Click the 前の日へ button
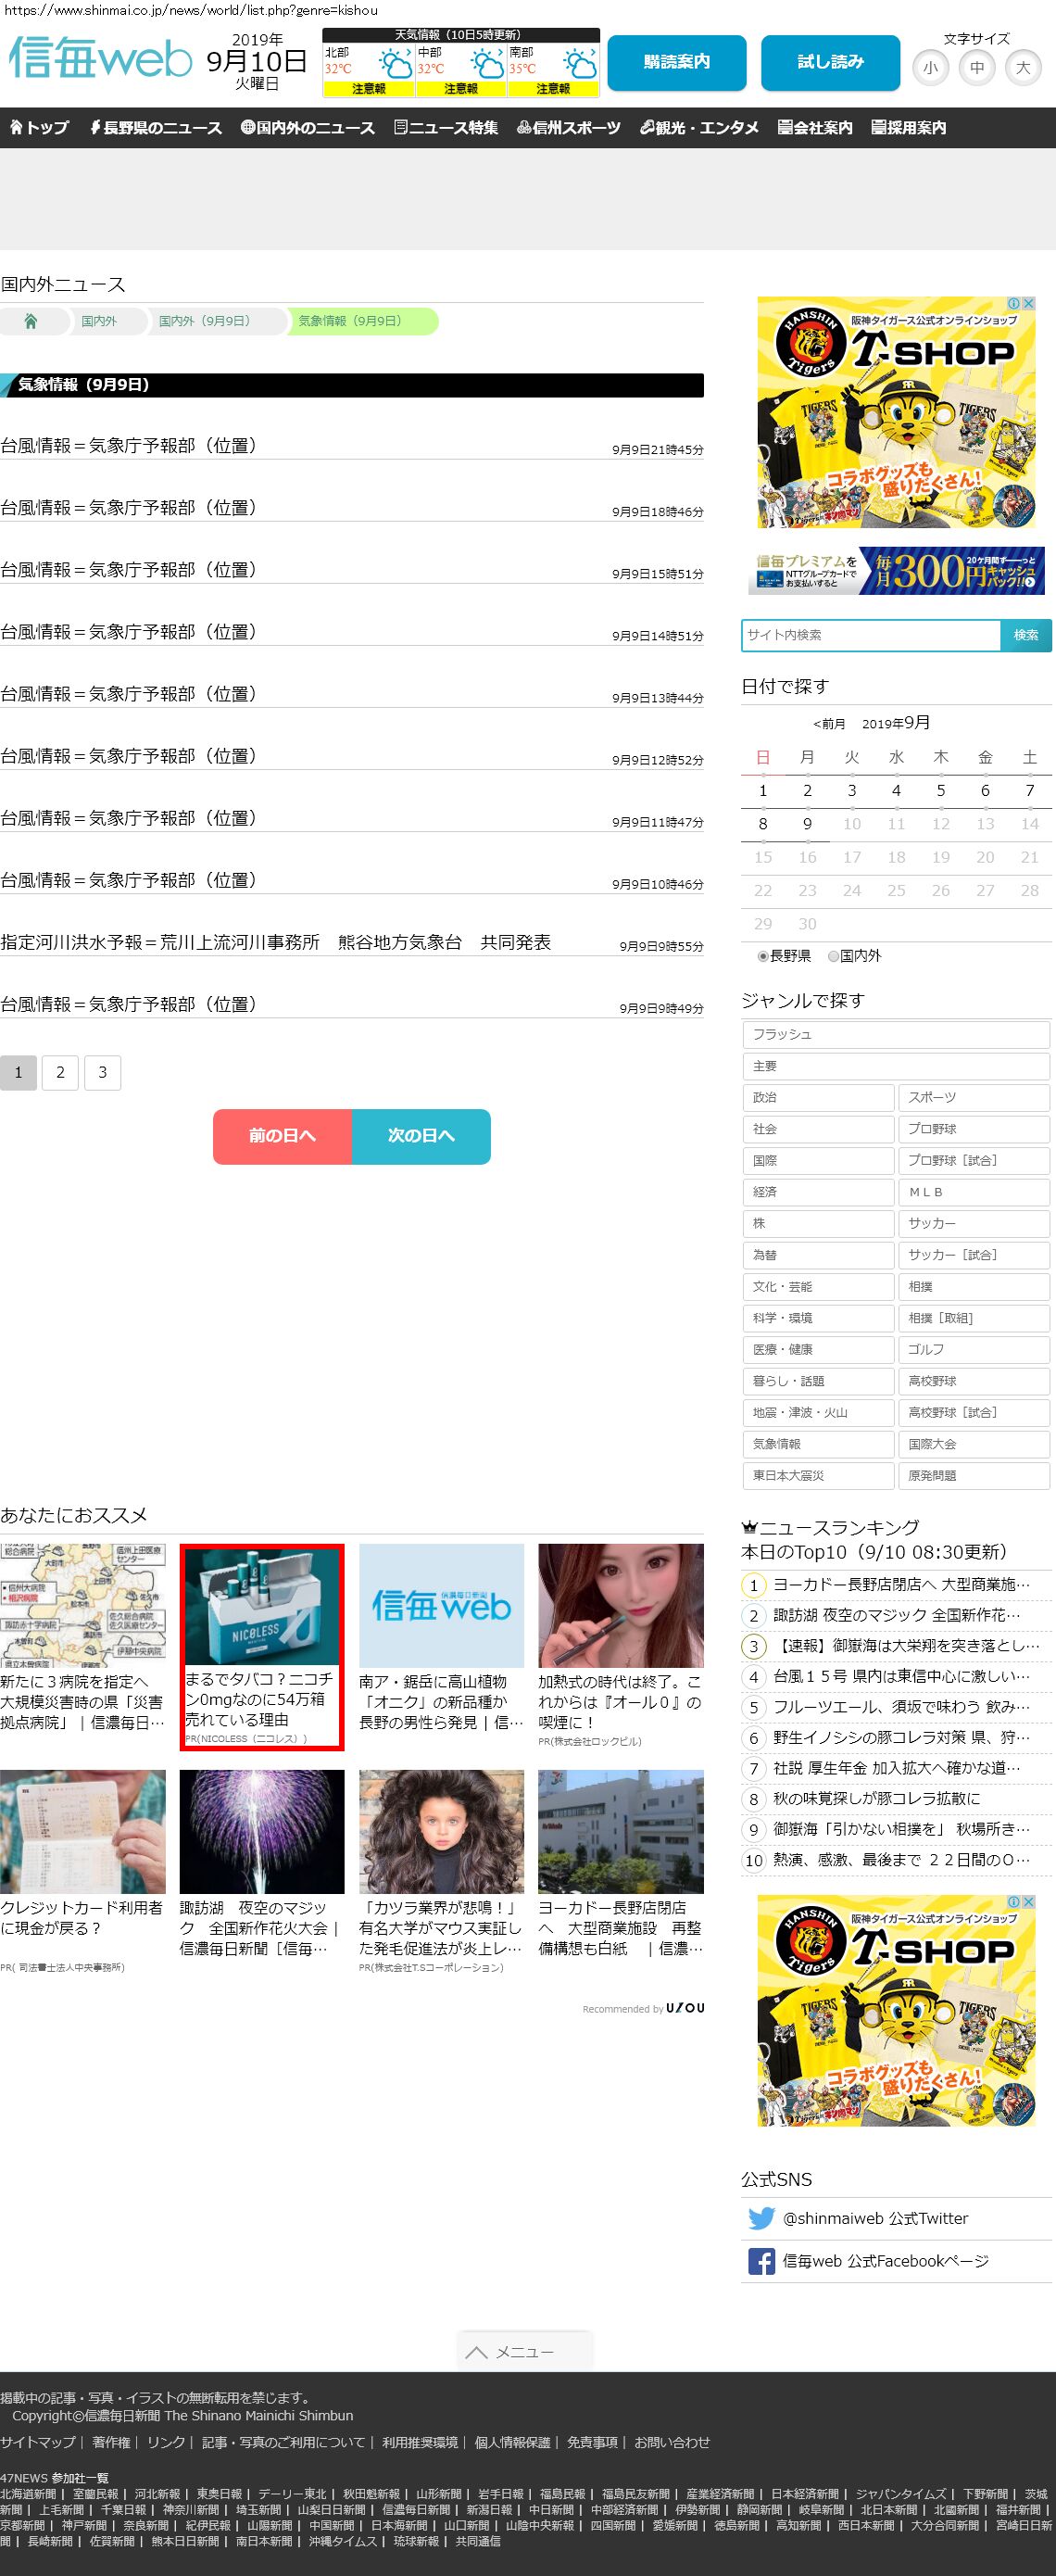 click(282, 1136)
